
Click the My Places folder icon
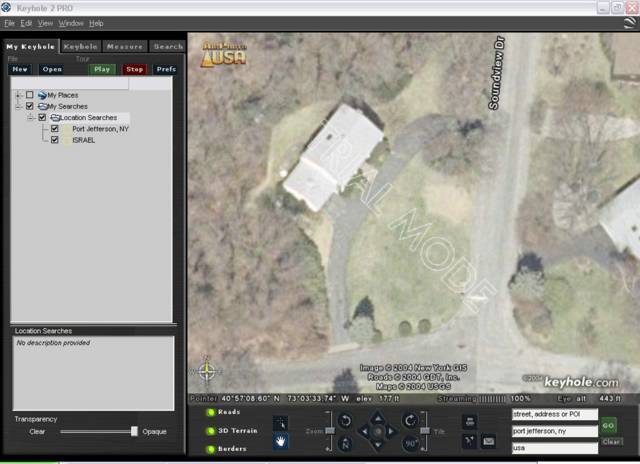[x=42, y=95]
